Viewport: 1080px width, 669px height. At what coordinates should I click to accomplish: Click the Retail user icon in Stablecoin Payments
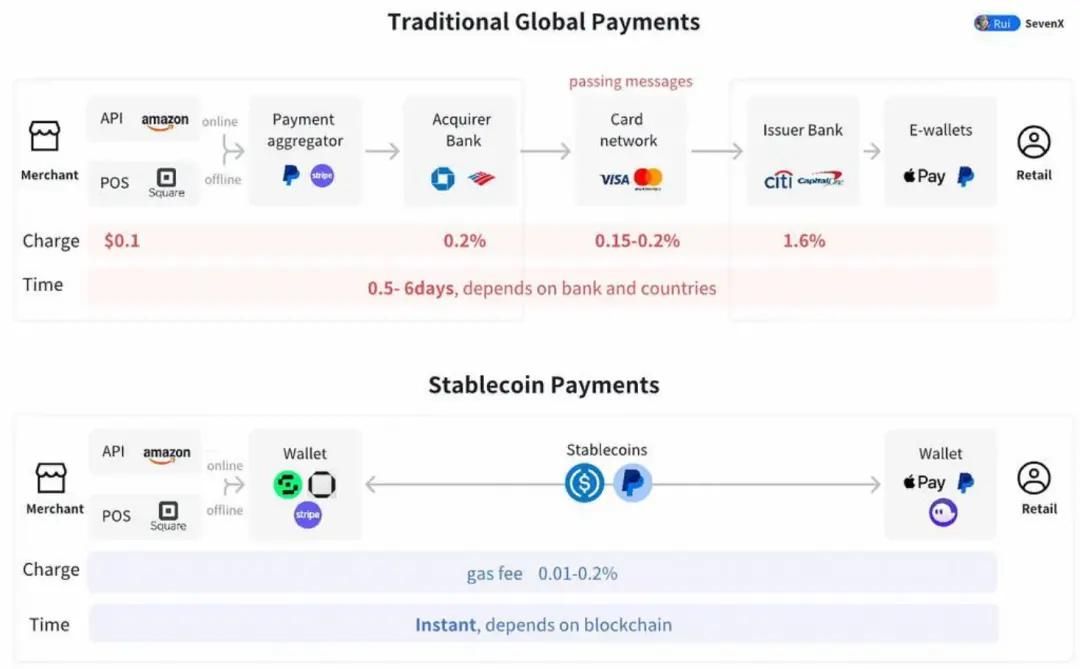pyautogui.click(x=1034, y=478)
